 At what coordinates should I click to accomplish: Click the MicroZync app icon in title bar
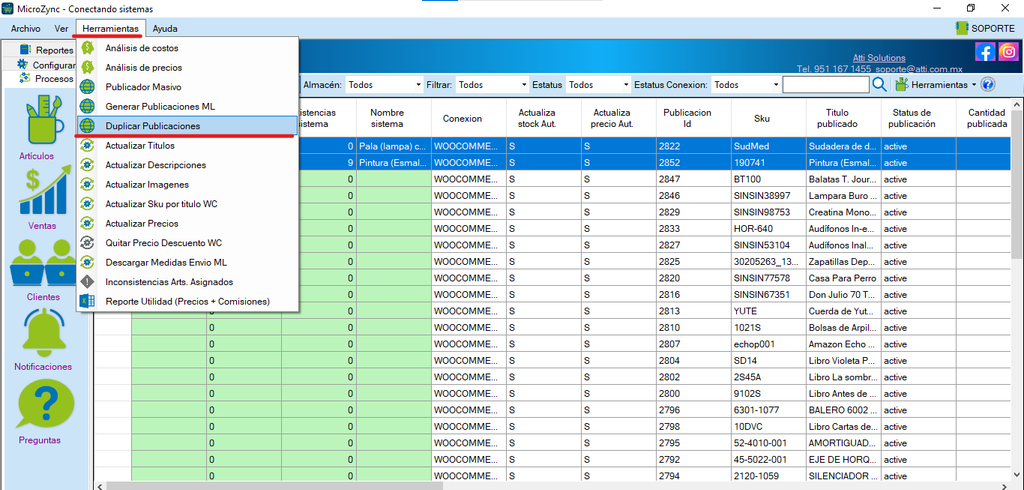[8, 8]
